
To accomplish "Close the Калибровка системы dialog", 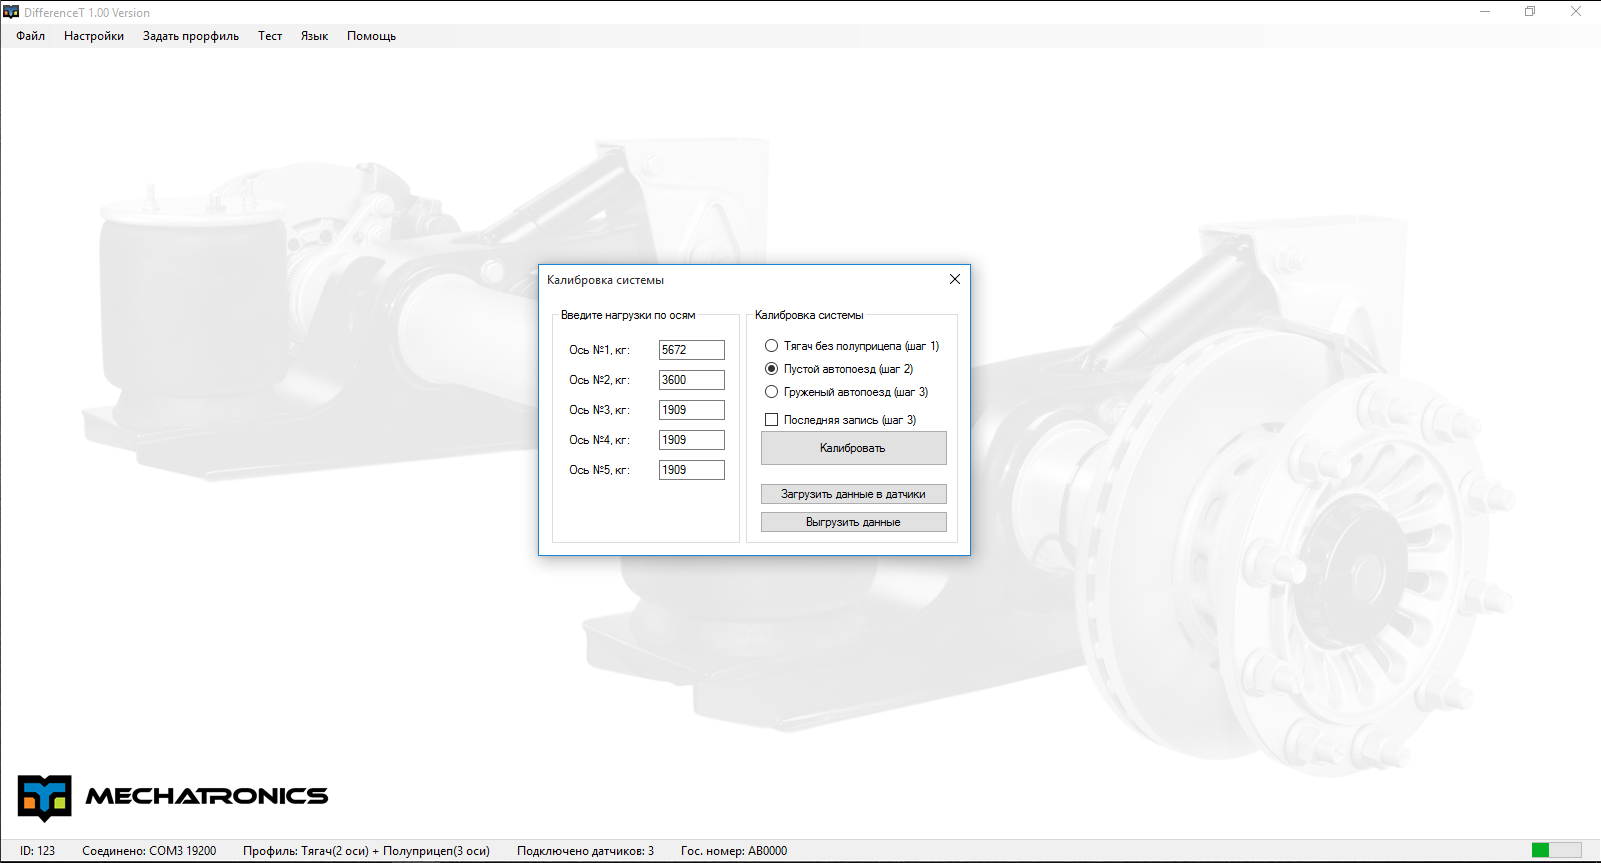I will 954,280.
